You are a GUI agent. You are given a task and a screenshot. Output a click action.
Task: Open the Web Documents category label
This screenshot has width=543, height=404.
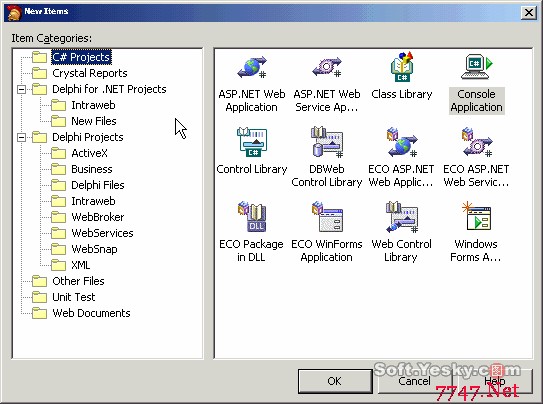point(91,313)
